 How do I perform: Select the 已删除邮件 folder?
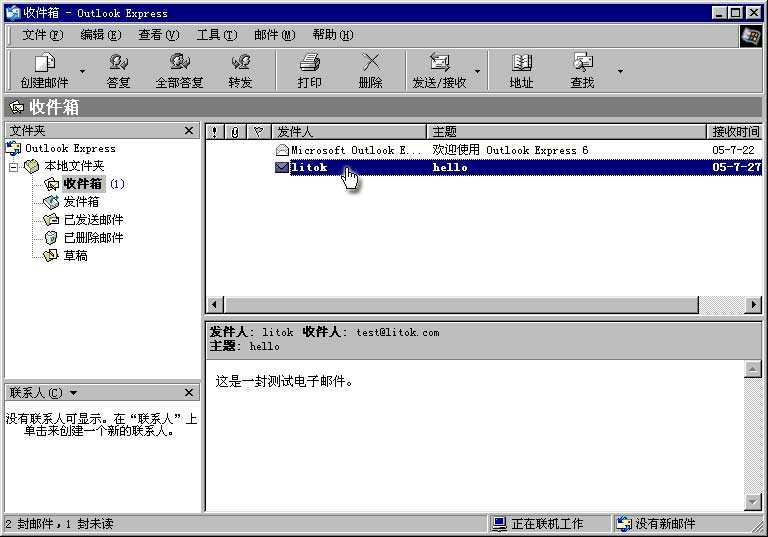click(x=93, y=238)
